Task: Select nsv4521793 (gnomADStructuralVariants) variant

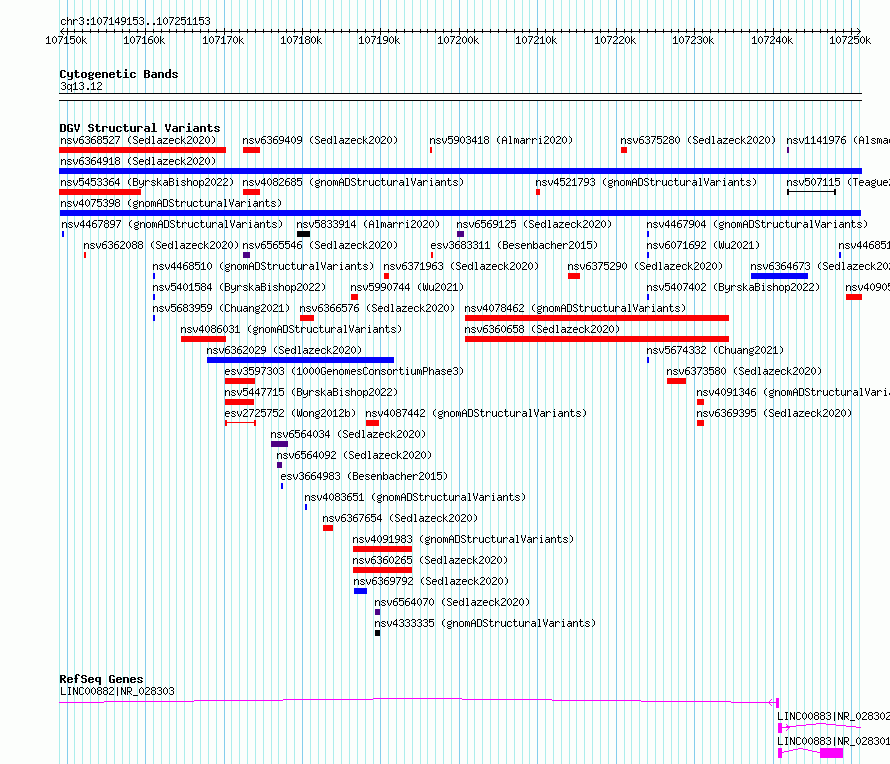Action: tap(646, 182)
